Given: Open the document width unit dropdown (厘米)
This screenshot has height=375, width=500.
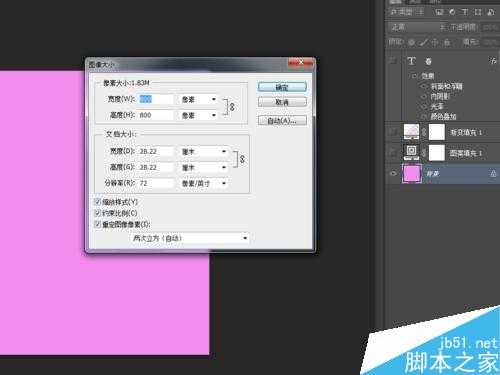Looking at the screenshot, I should (x=204, y=152).
